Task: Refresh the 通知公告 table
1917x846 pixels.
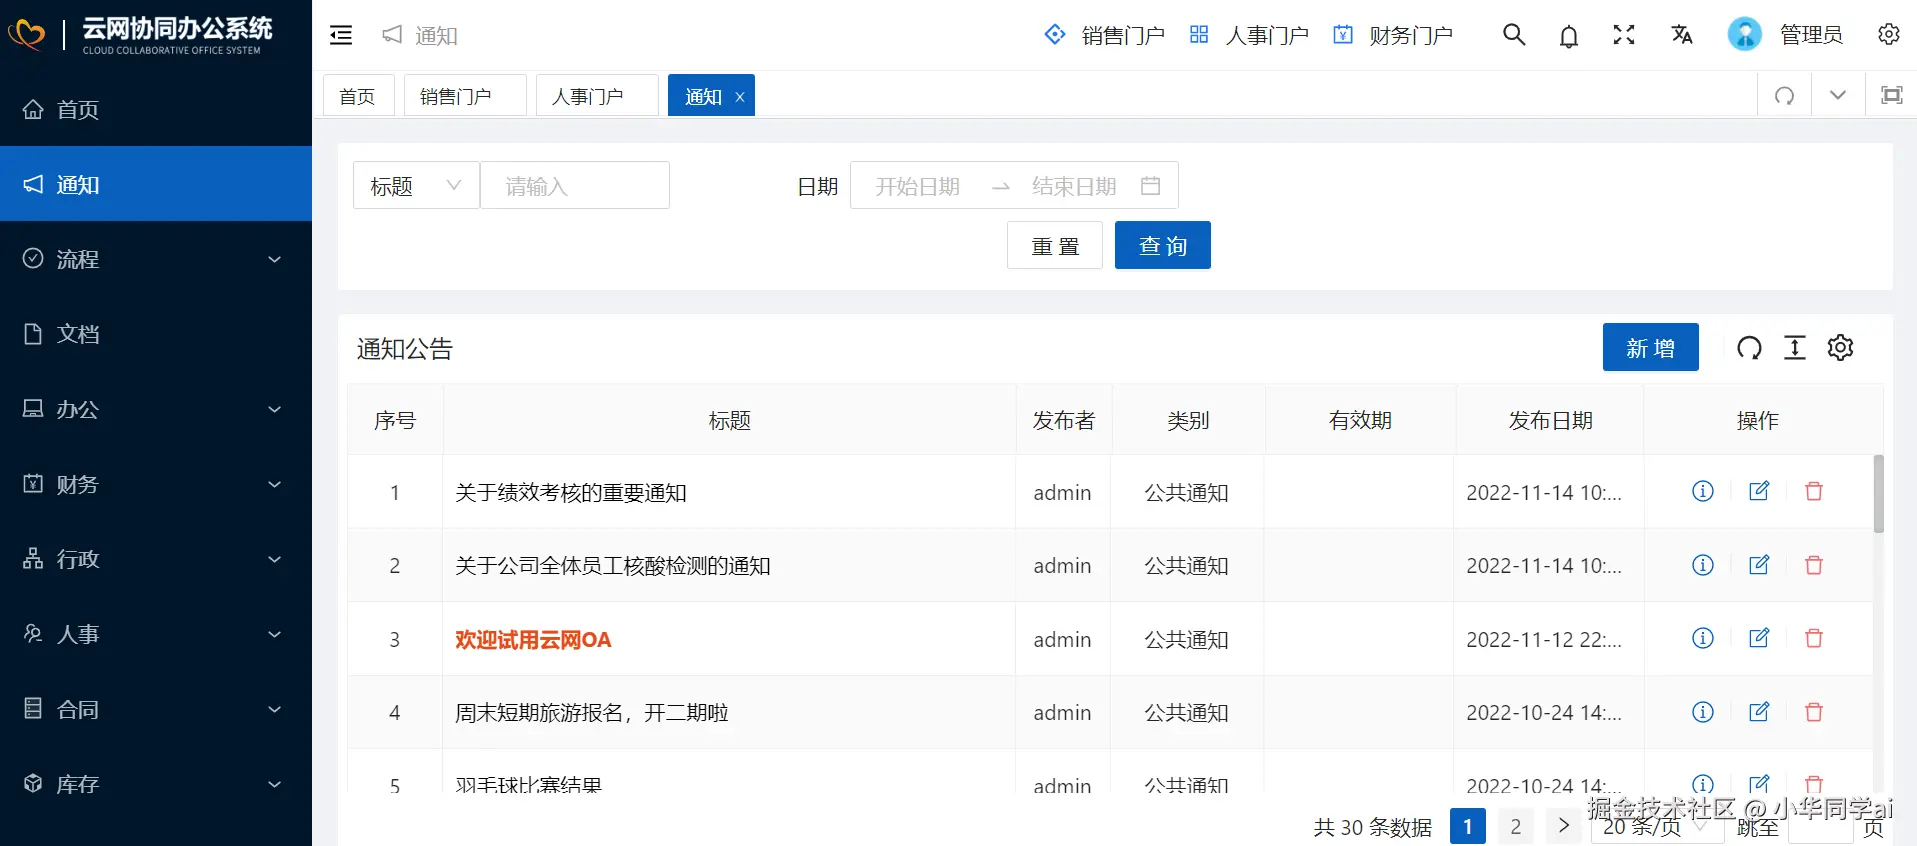Action: coord(1749,347)
